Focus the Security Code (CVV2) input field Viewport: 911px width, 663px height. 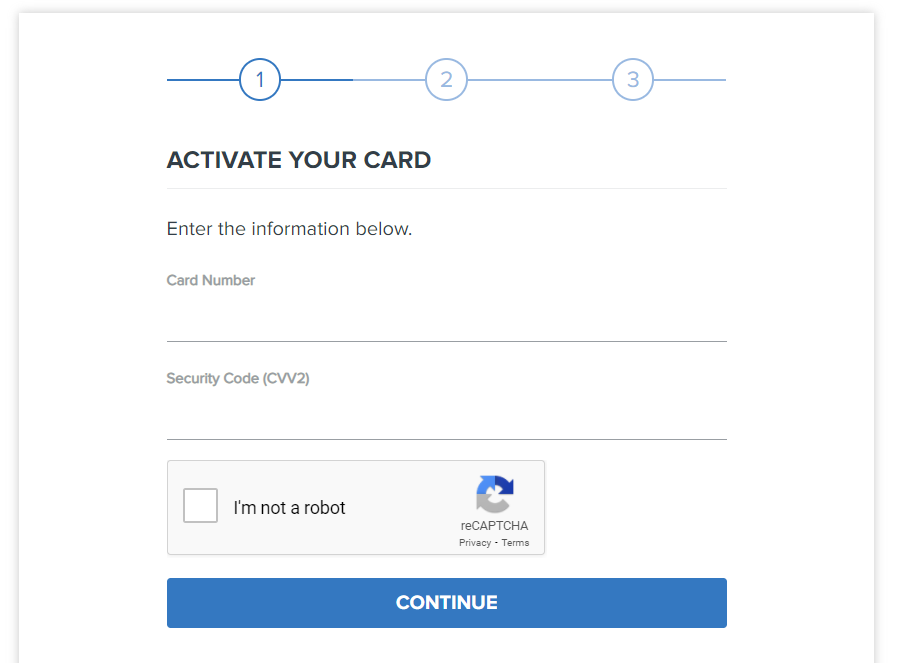pyautogui.click(x=446, y=418)
